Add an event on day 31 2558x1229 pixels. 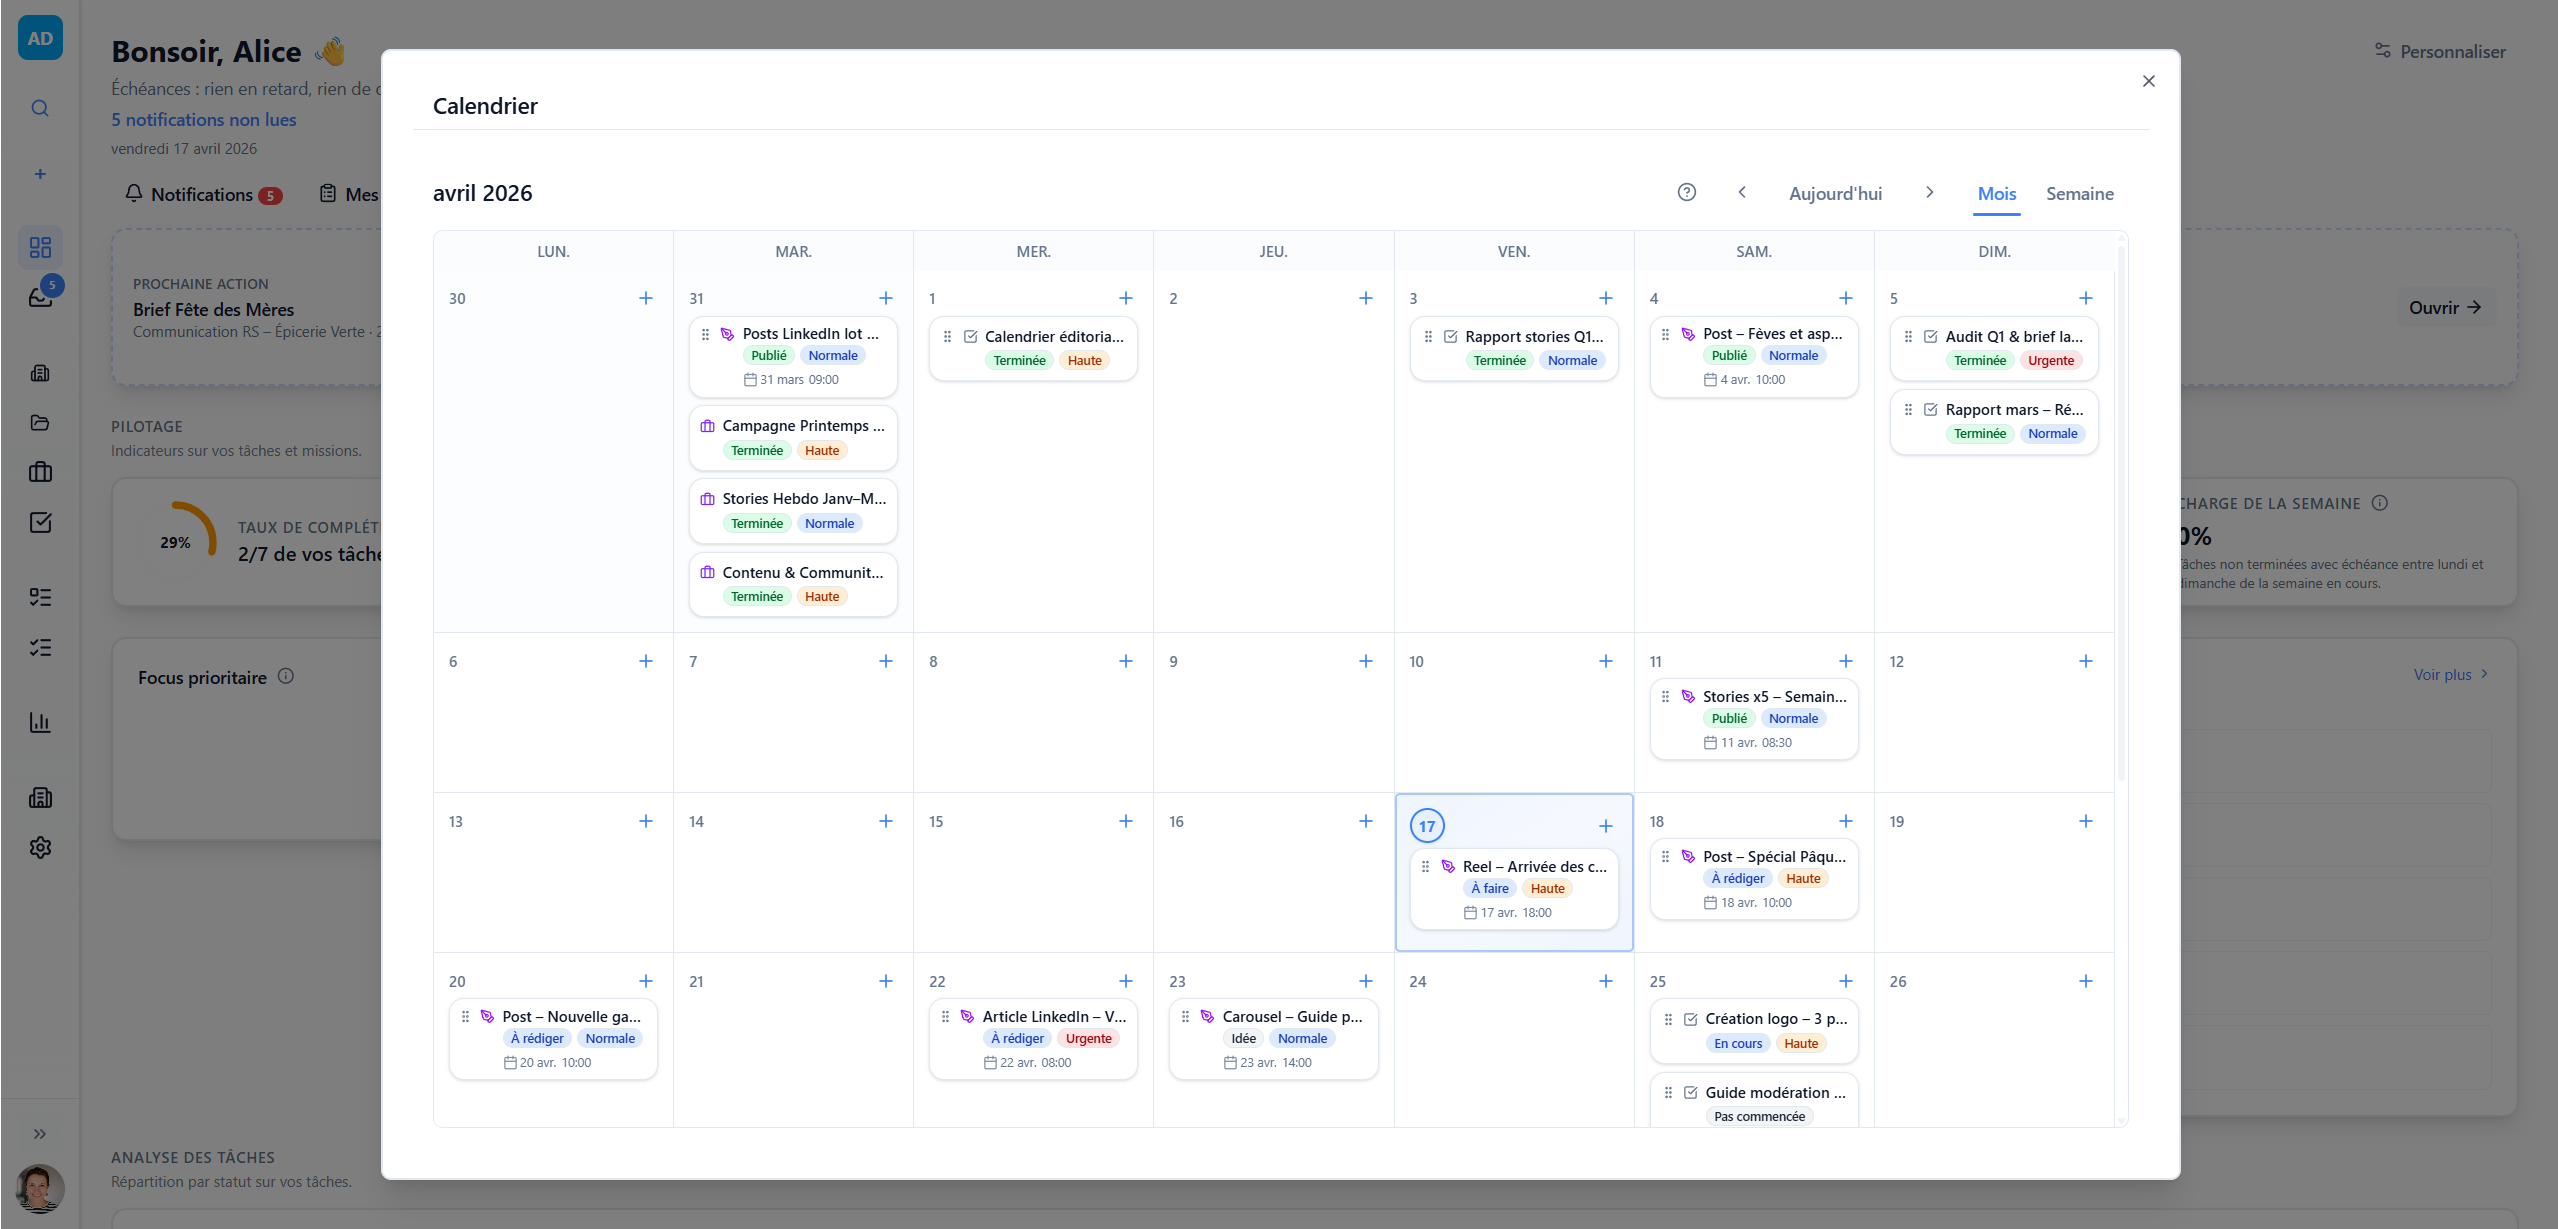coord(886,298)
